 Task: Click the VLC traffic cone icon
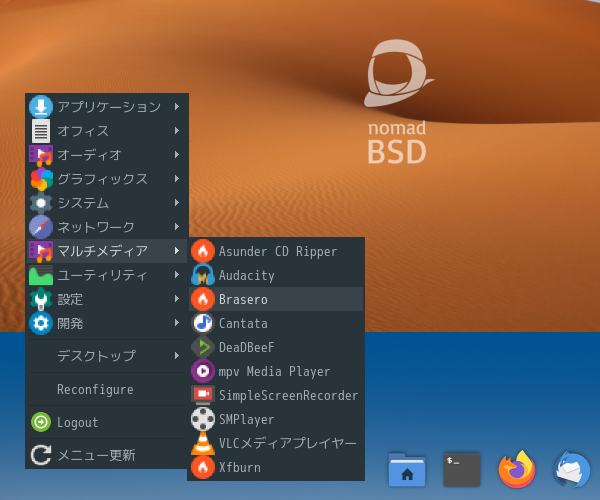click(x=203, y=443)
